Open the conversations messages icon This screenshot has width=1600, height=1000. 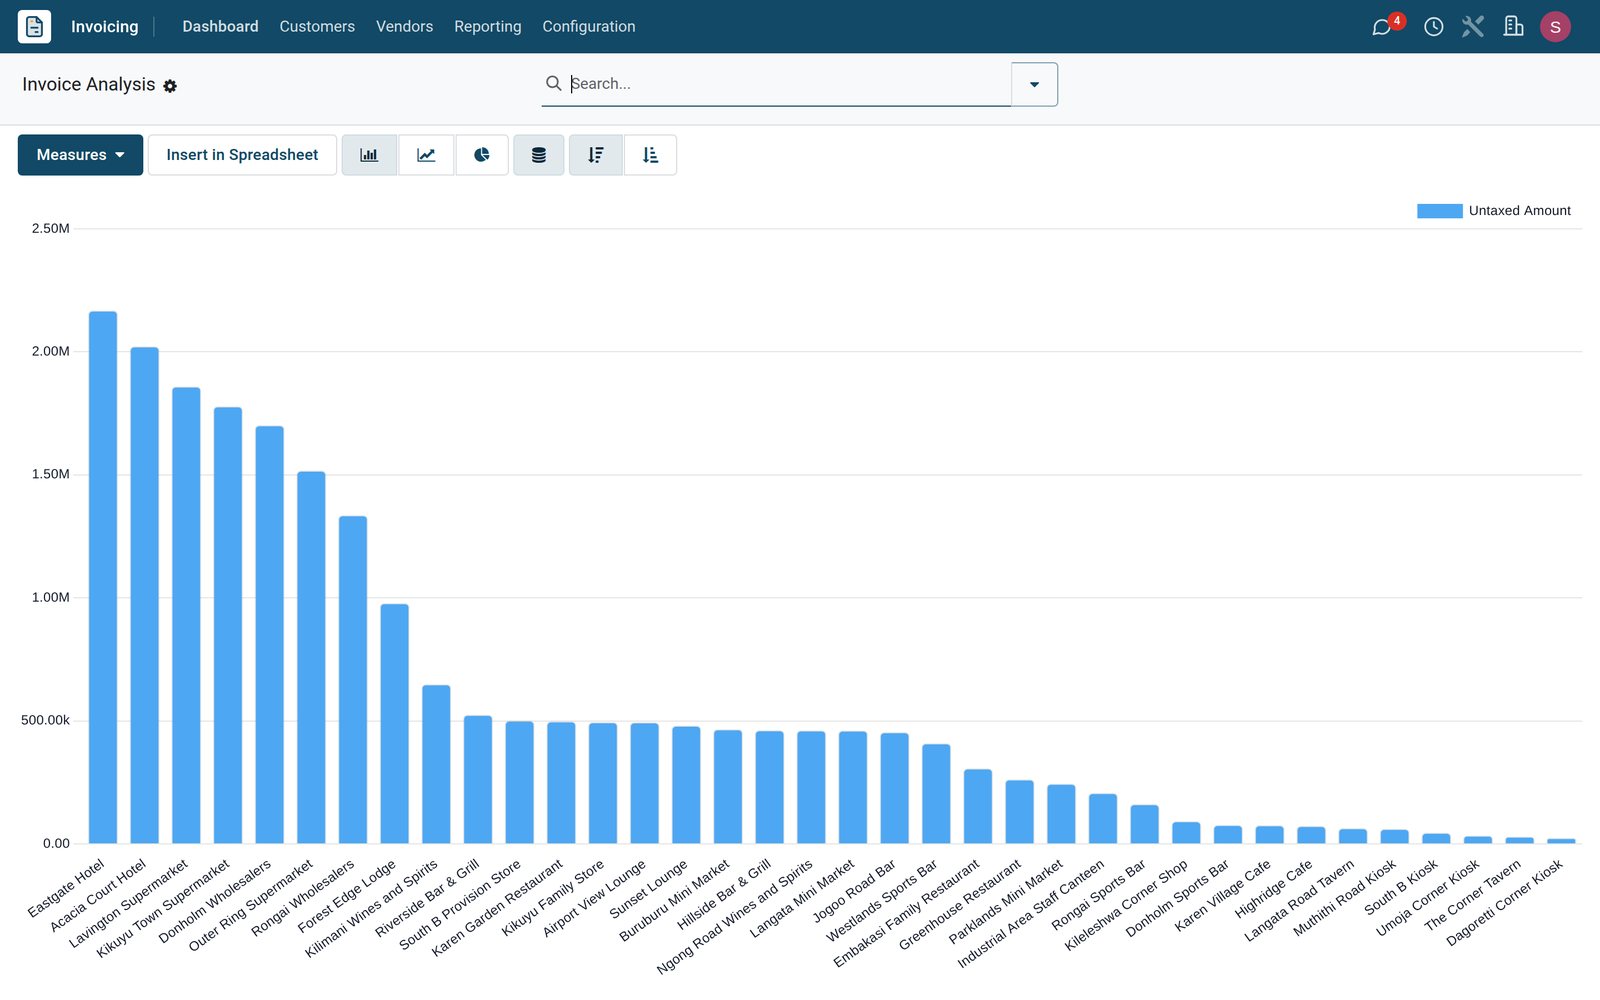coord(1382,27)
